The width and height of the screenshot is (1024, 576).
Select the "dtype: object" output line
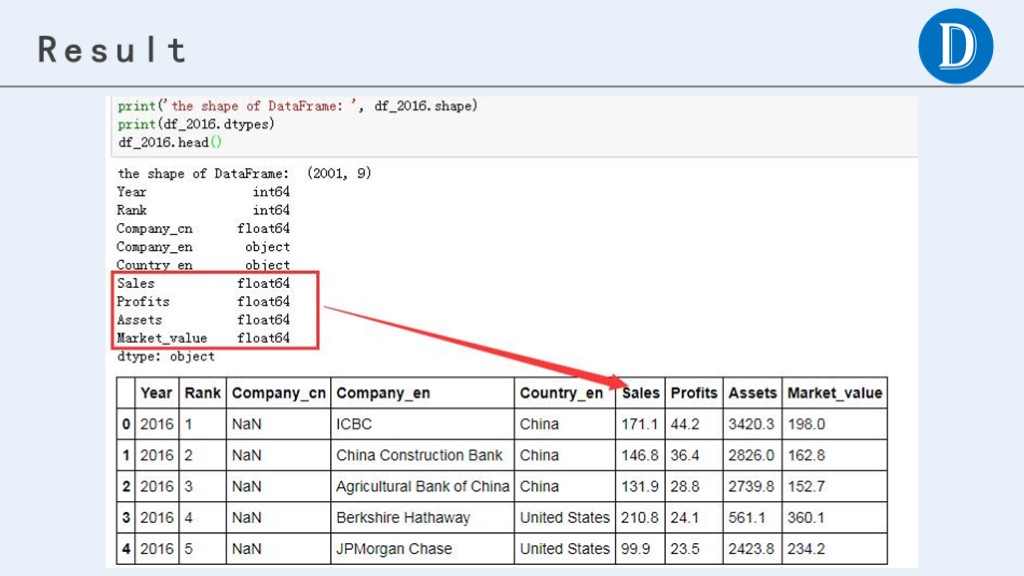(166, 357)
